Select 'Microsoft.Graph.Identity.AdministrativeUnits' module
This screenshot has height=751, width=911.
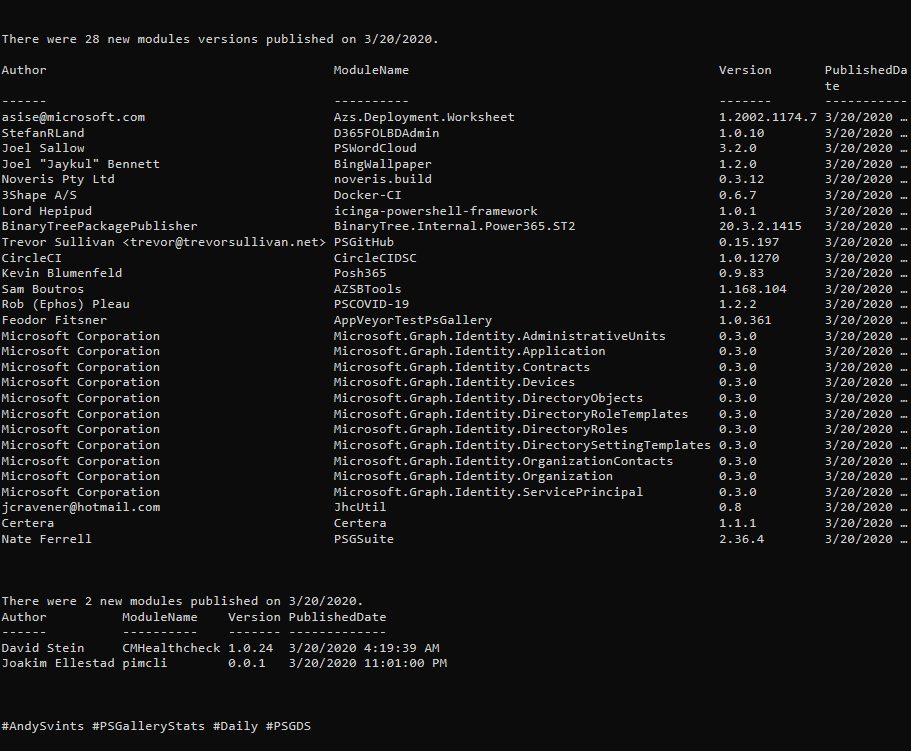click(x=500, y=336)
